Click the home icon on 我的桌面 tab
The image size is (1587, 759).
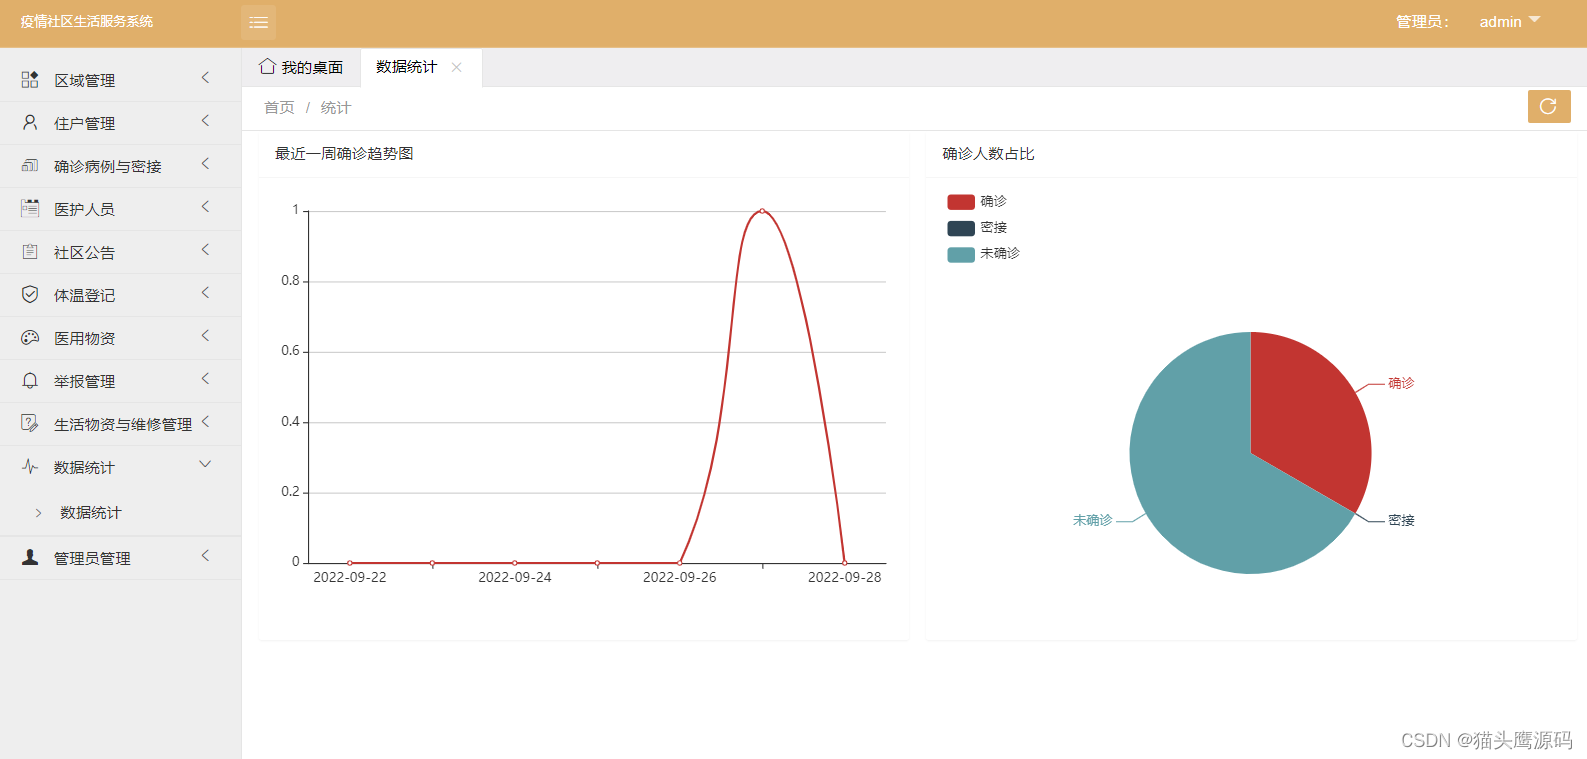click(267, 66)
